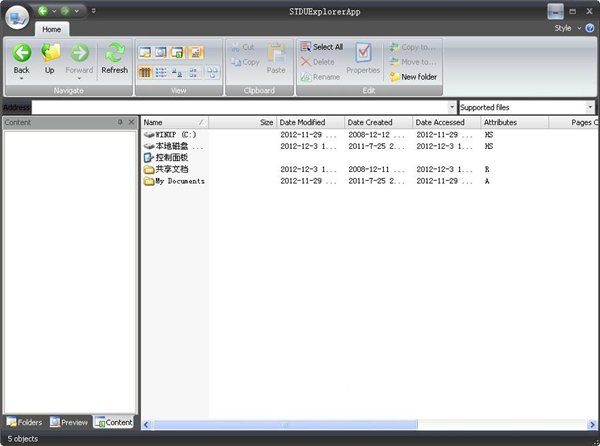Sort by Attributes column header
Screen dimensions: 600x446
(x=515, y=122)
